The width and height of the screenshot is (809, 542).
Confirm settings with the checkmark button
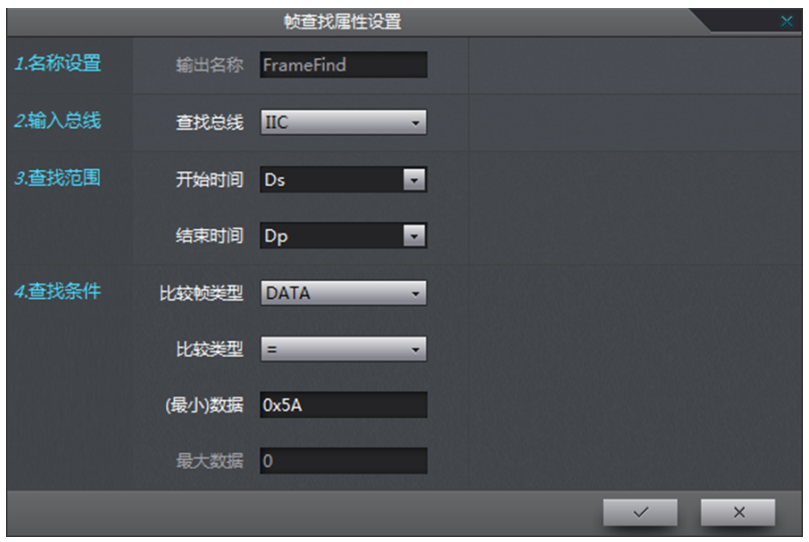(640, 512)
